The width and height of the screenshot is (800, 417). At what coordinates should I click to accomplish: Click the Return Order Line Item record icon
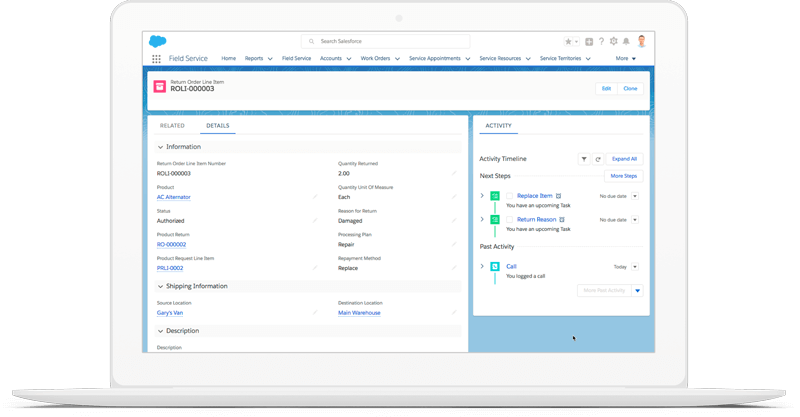pos(160,86)
